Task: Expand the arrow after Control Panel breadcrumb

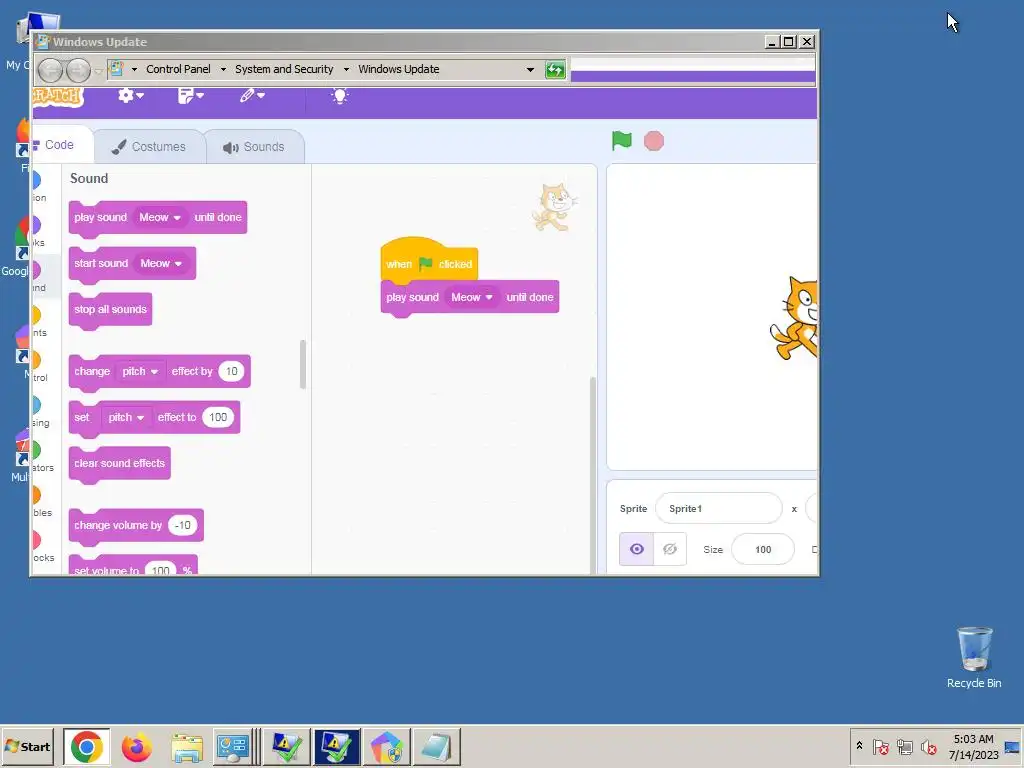Action: [x=223, y=69]
